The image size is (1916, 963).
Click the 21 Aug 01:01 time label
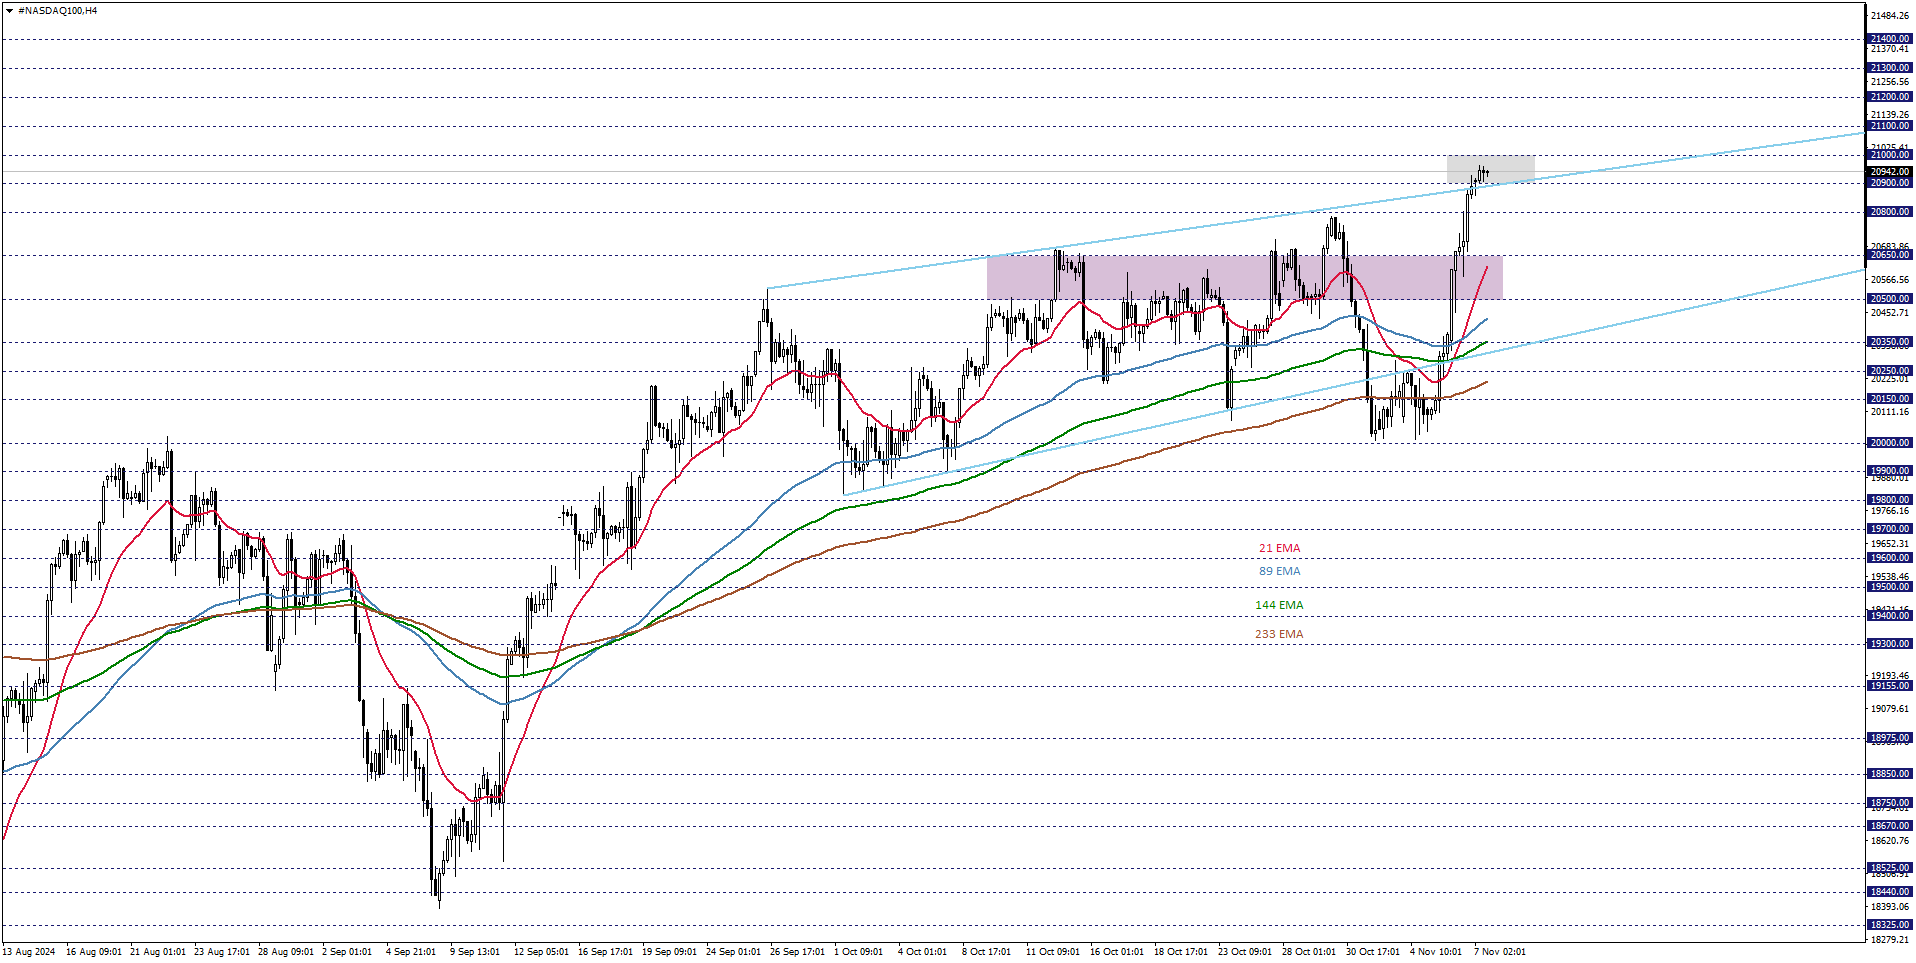[158, 952]
